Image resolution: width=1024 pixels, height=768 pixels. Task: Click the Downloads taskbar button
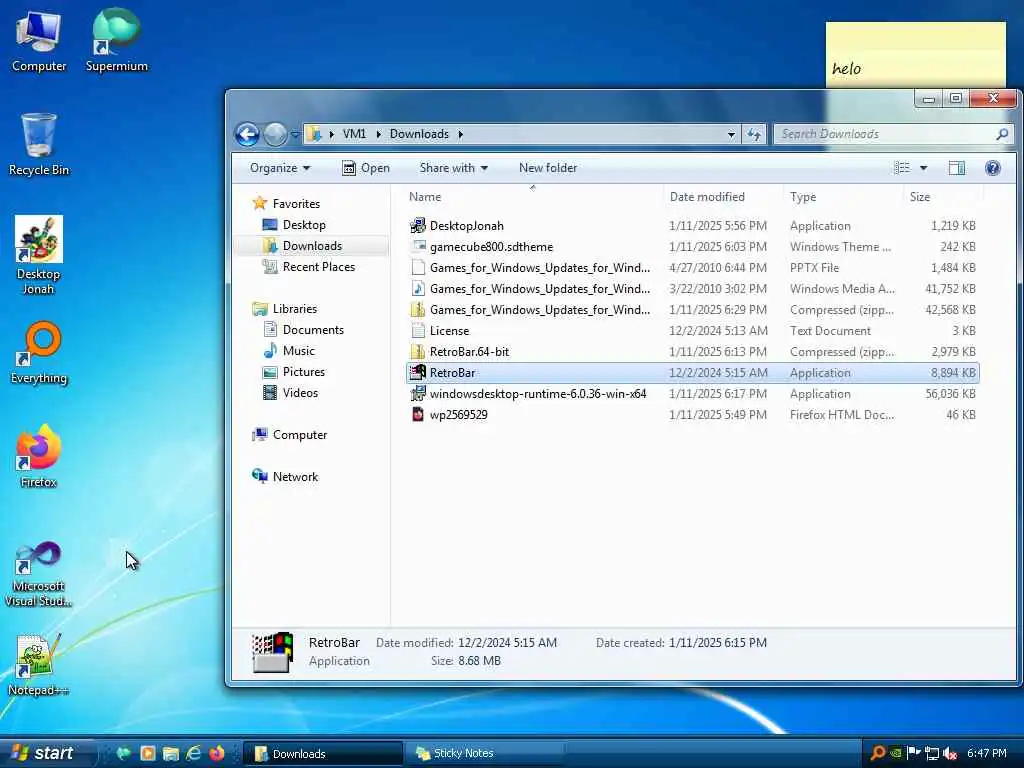(323, 753)
